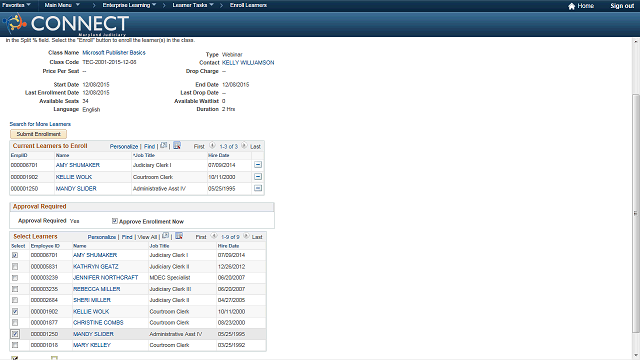Image resolution: width=640 pixels, height=360 pixels.
Task: Show previous rows in Current Learners grid
Action: point(212,145)
